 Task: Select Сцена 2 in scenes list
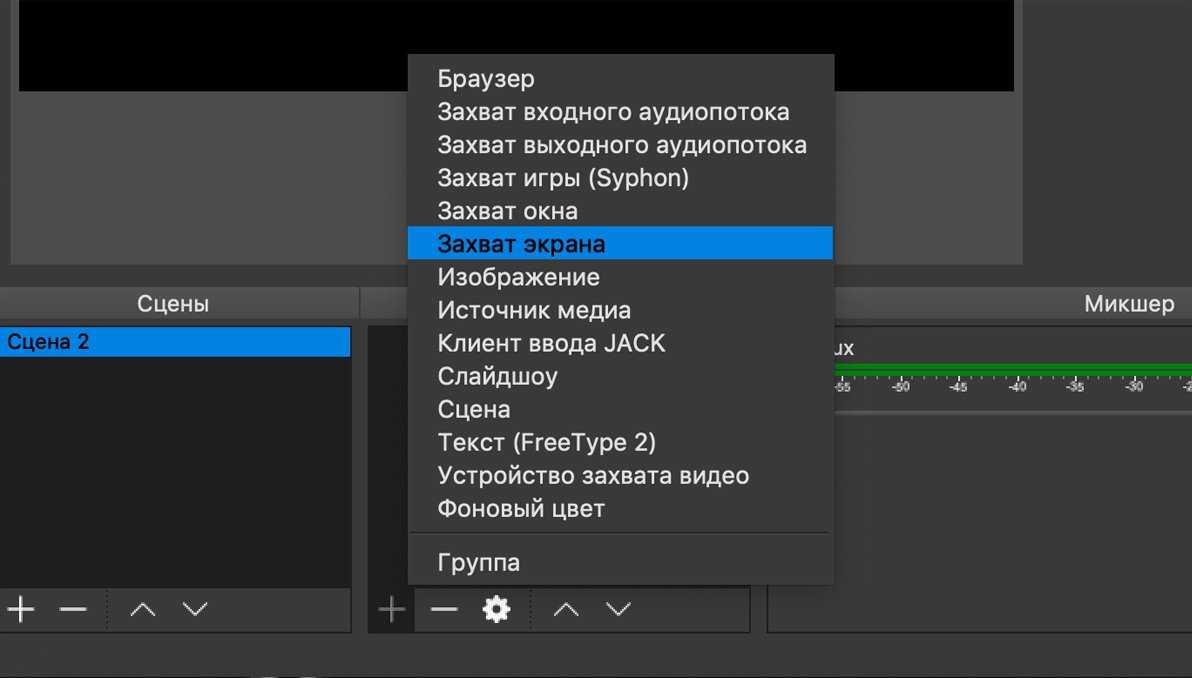point(175,342)
